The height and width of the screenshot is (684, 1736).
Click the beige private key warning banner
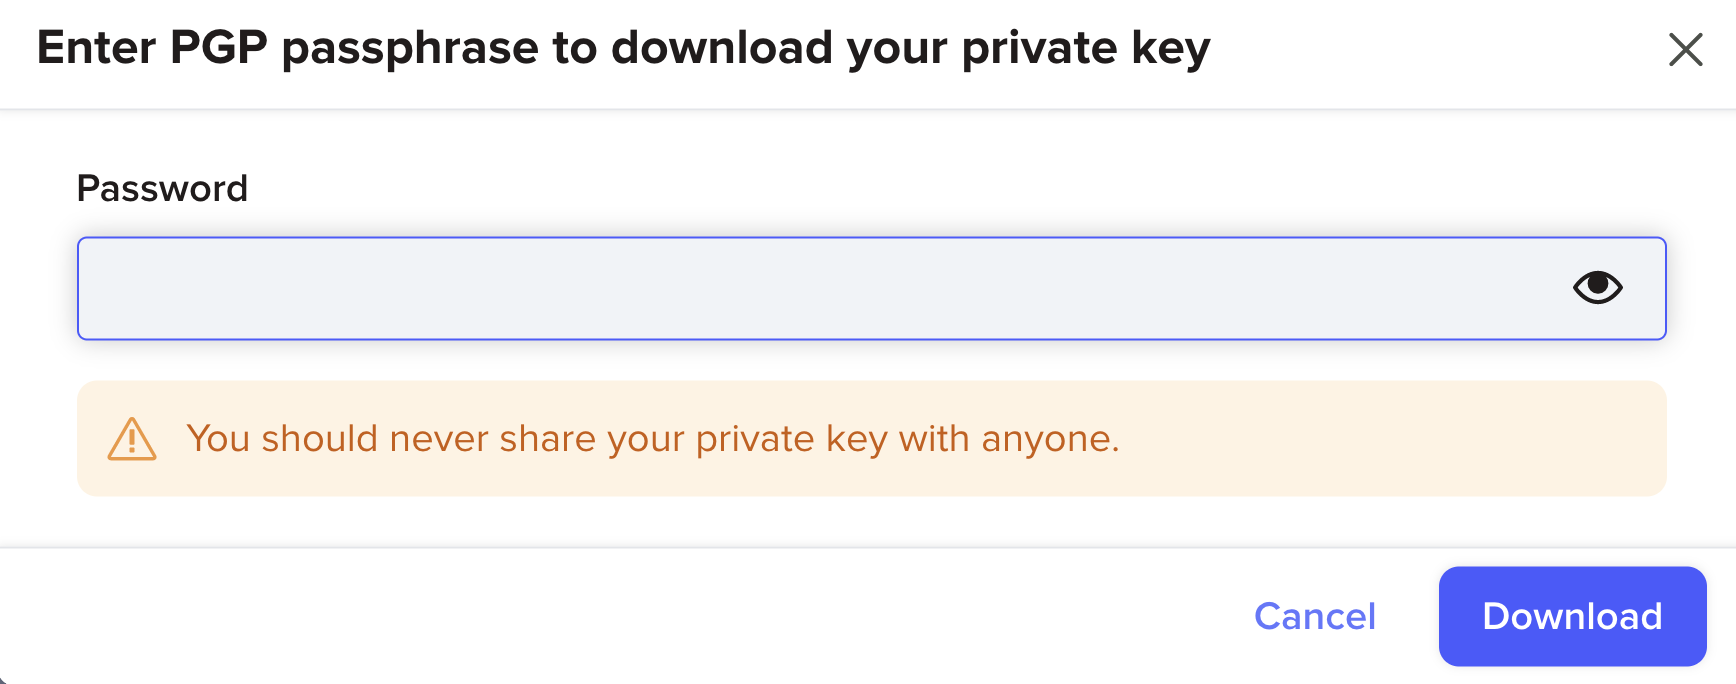(871, 438)
